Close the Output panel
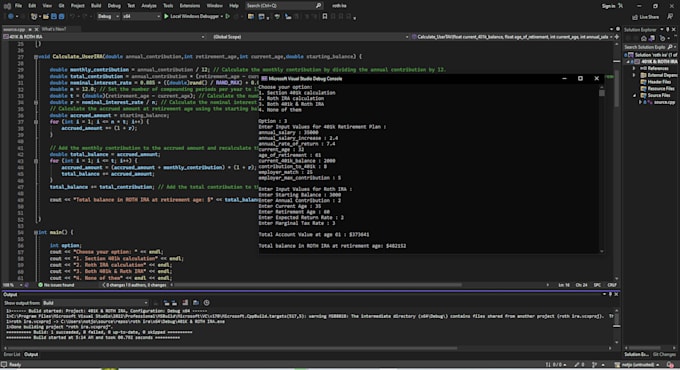This screenshot has width=680, height=370. click(616, 295)
